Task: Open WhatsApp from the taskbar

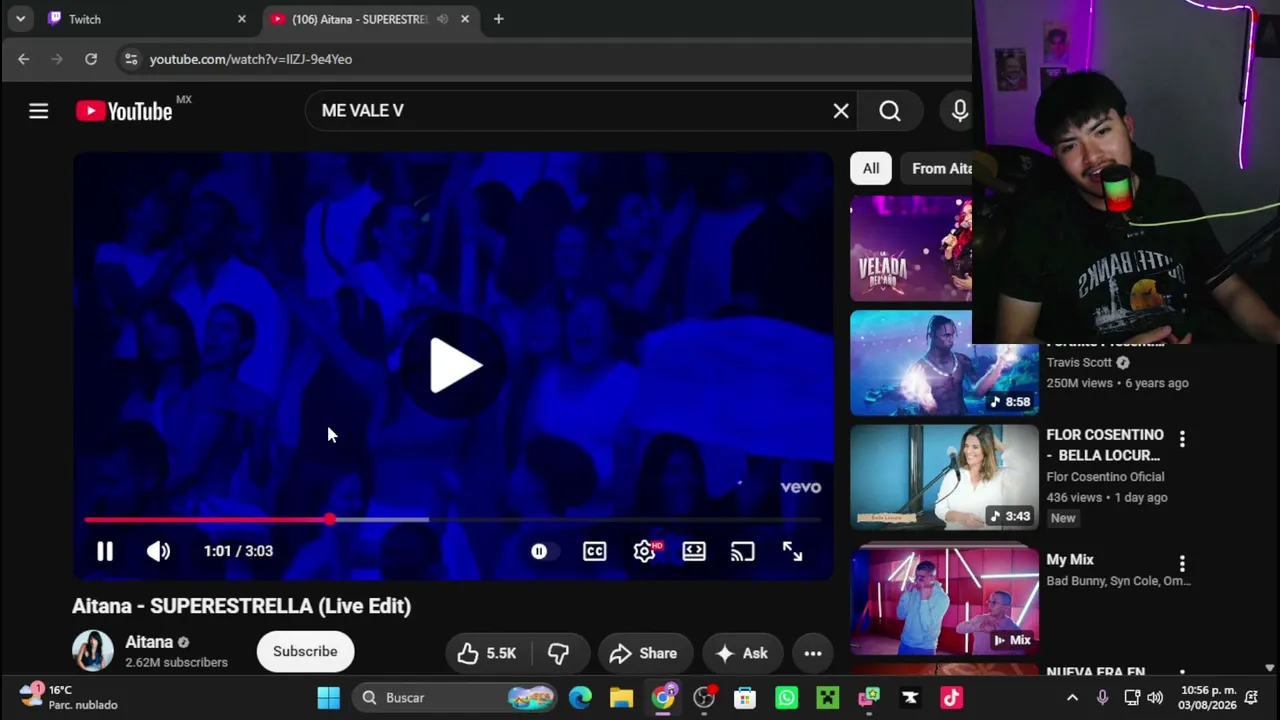Action: [786, 698]
